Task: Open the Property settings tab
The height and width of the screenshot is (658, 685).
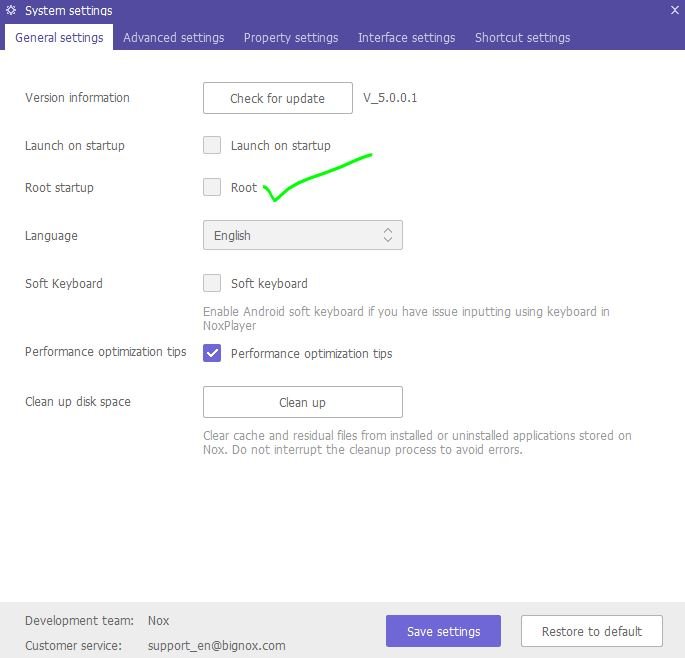Action: pos(291,38)
